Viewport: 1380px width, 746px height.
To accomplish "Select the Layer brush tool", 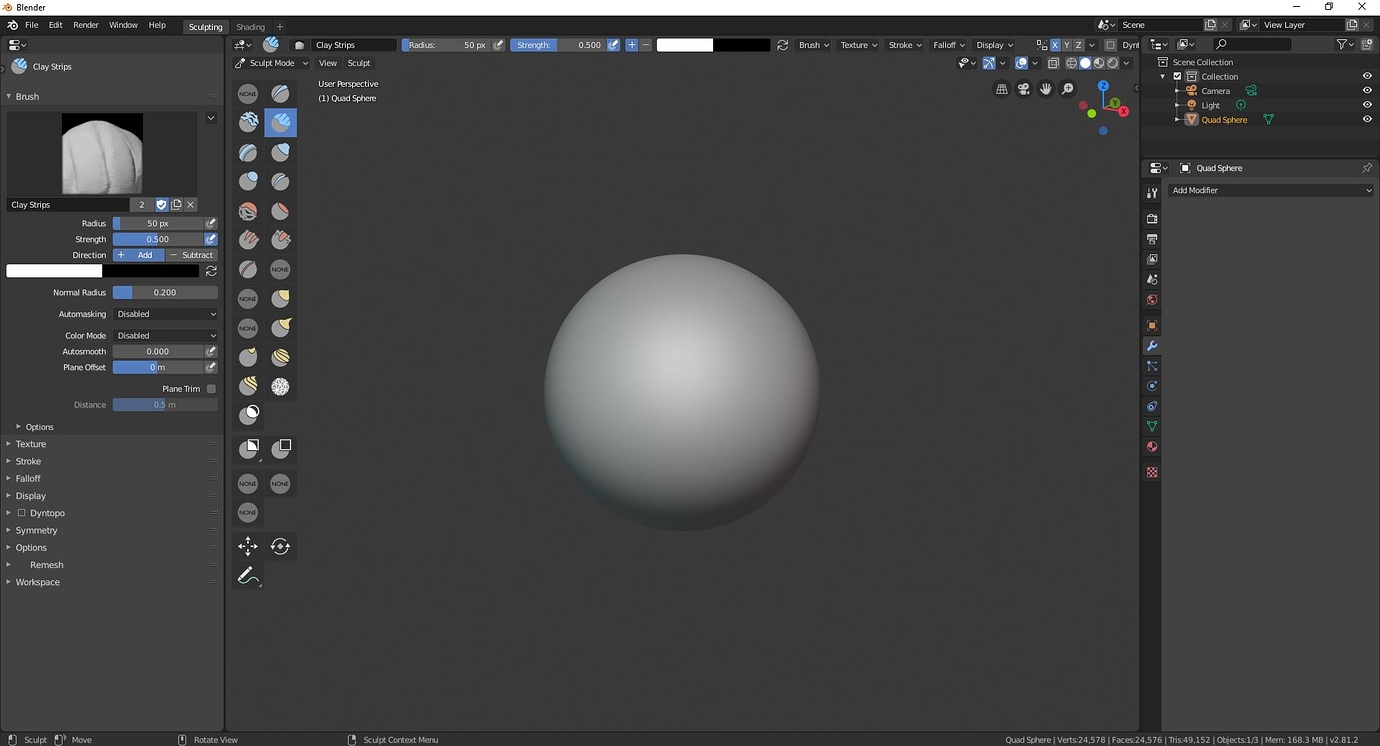I will click(248, 152).
